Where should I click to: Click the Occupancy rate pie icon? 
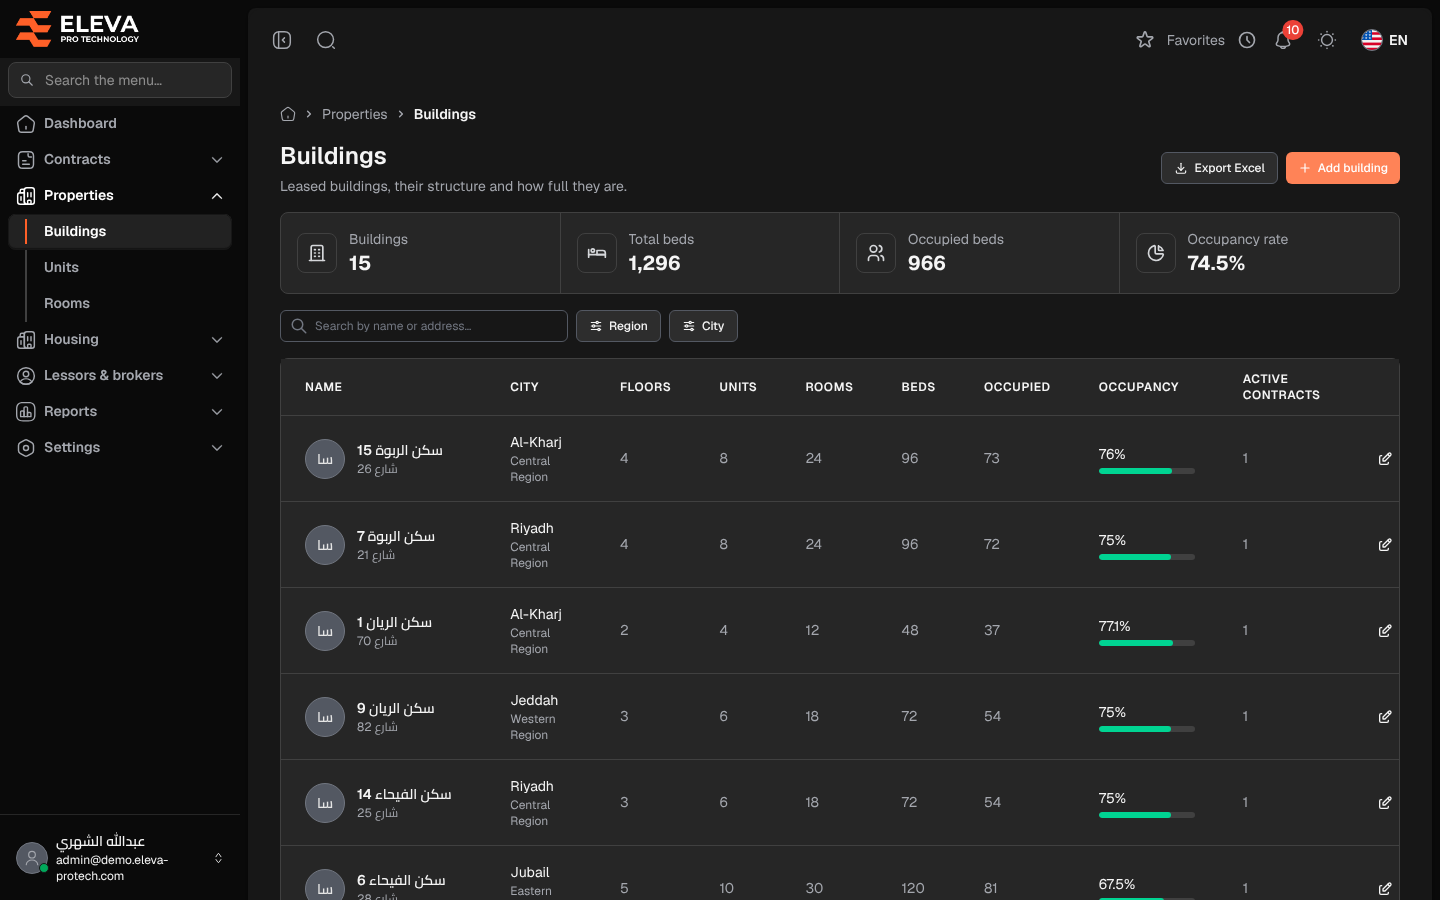[1156, 253]
